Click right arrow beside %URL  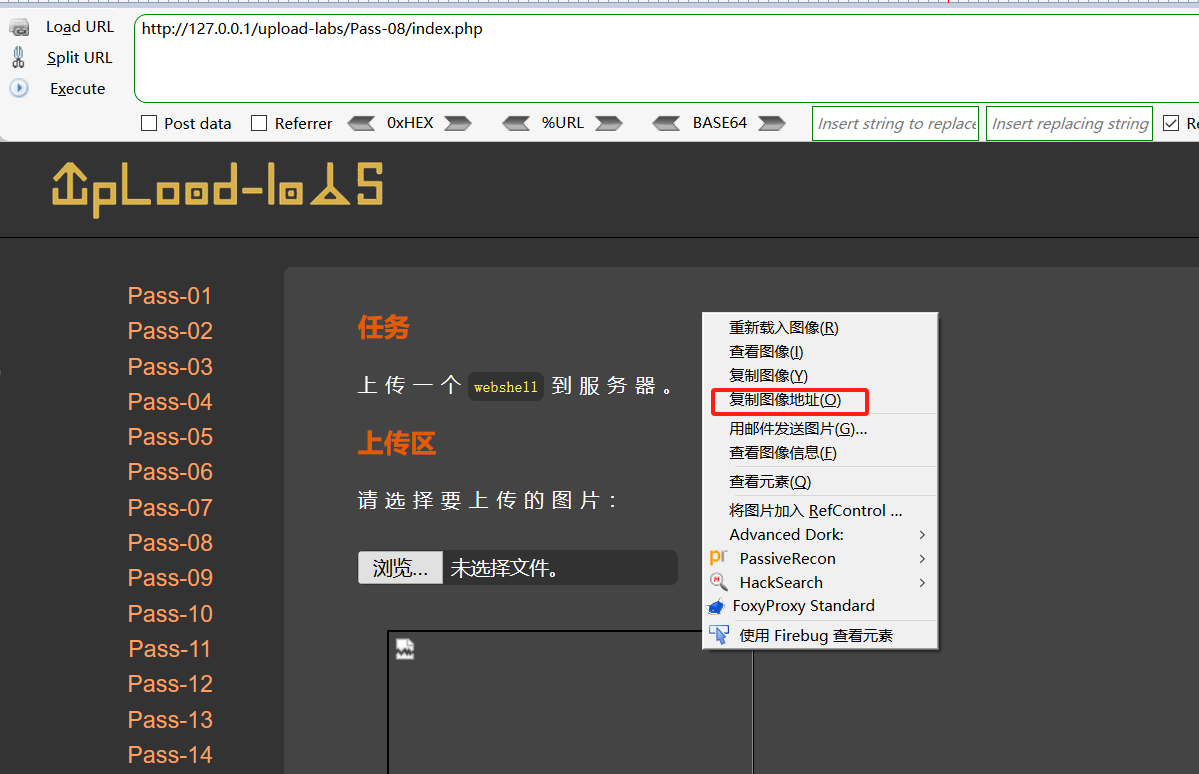609,123
